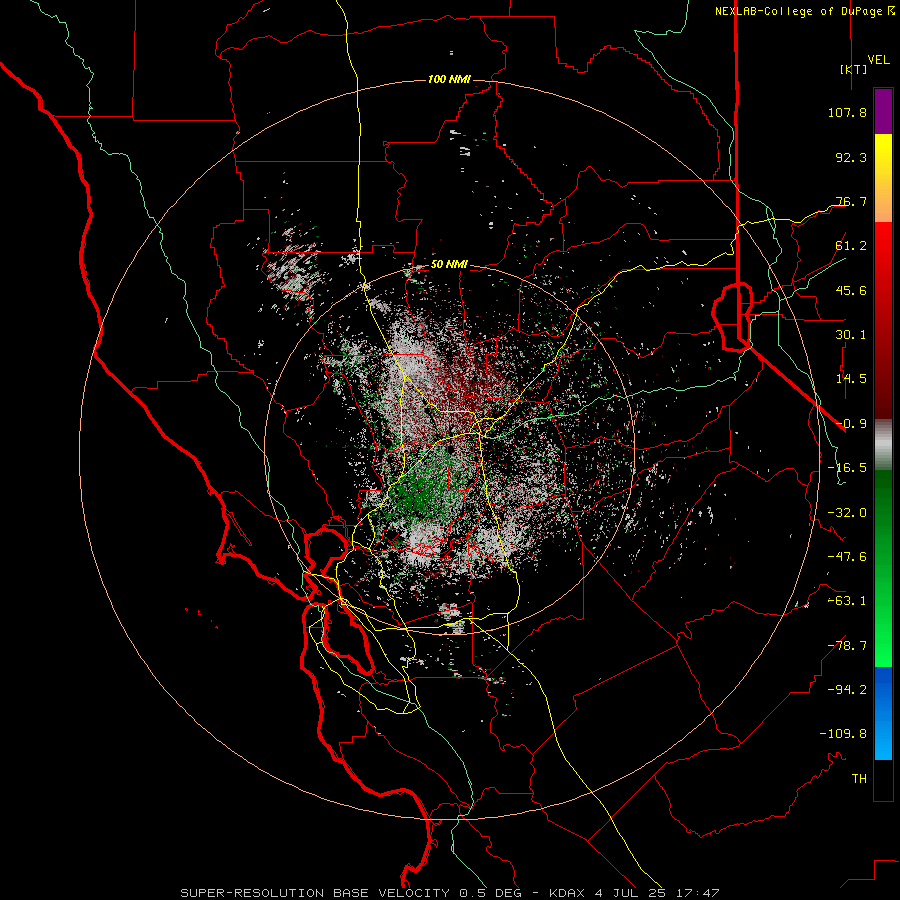Click the 30.1 velocity scale value
This screenshot has width=900, height=900.
pyautogui.click(x=851, y=335)
